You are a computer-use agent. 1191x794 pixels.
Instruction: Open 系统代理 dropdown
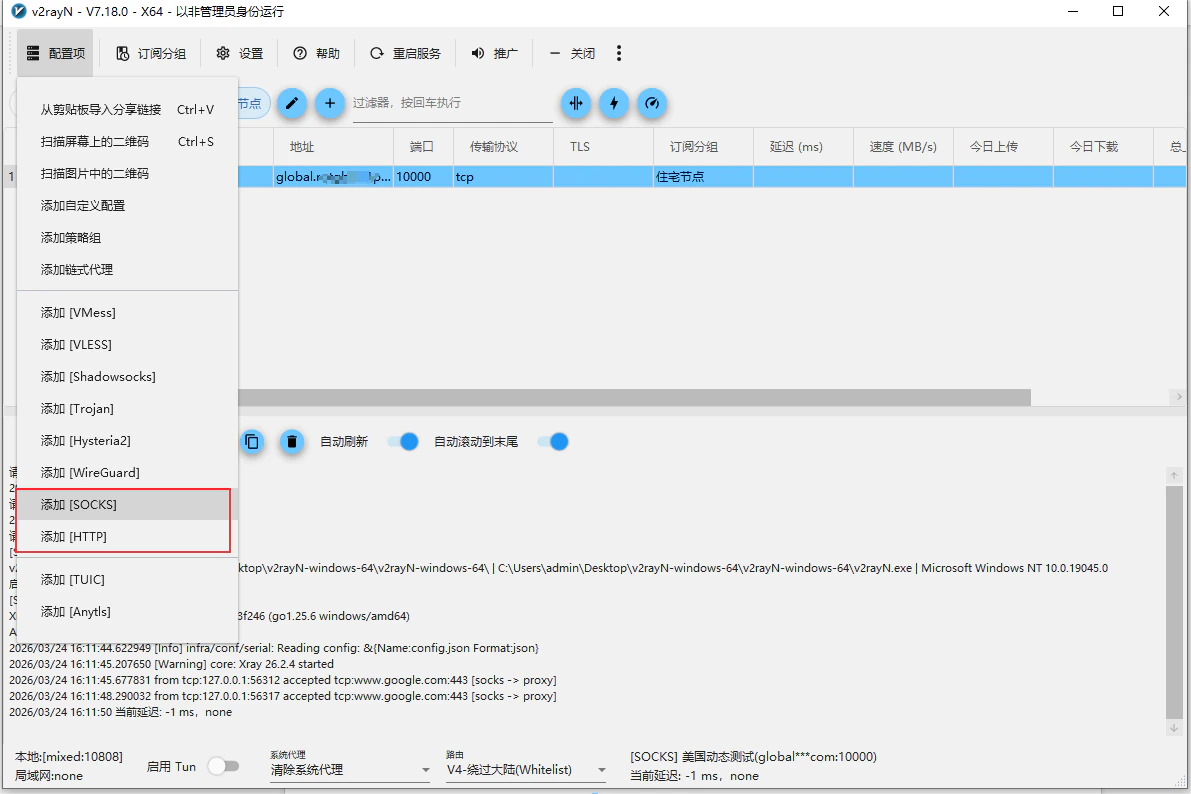pos(350,770)
